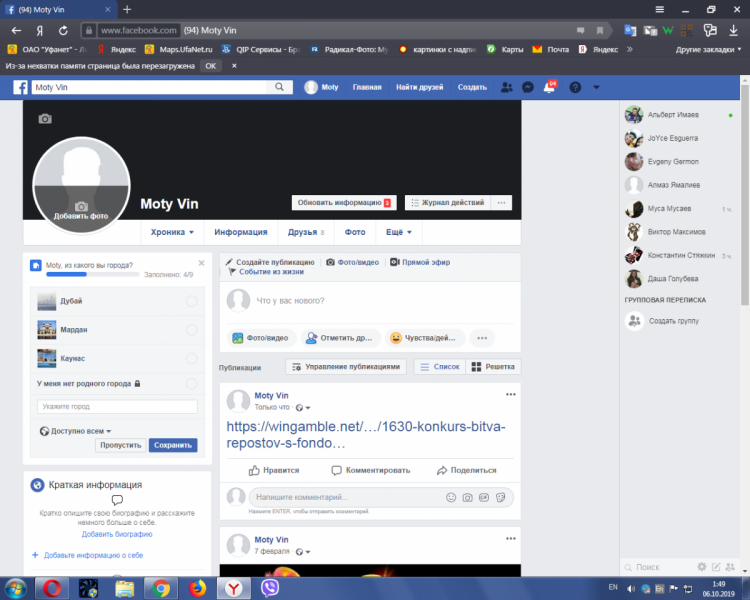Click the Нравится thumbs-up icon
750x600 pixels.
pyautogui.click(x=254, y=470)
